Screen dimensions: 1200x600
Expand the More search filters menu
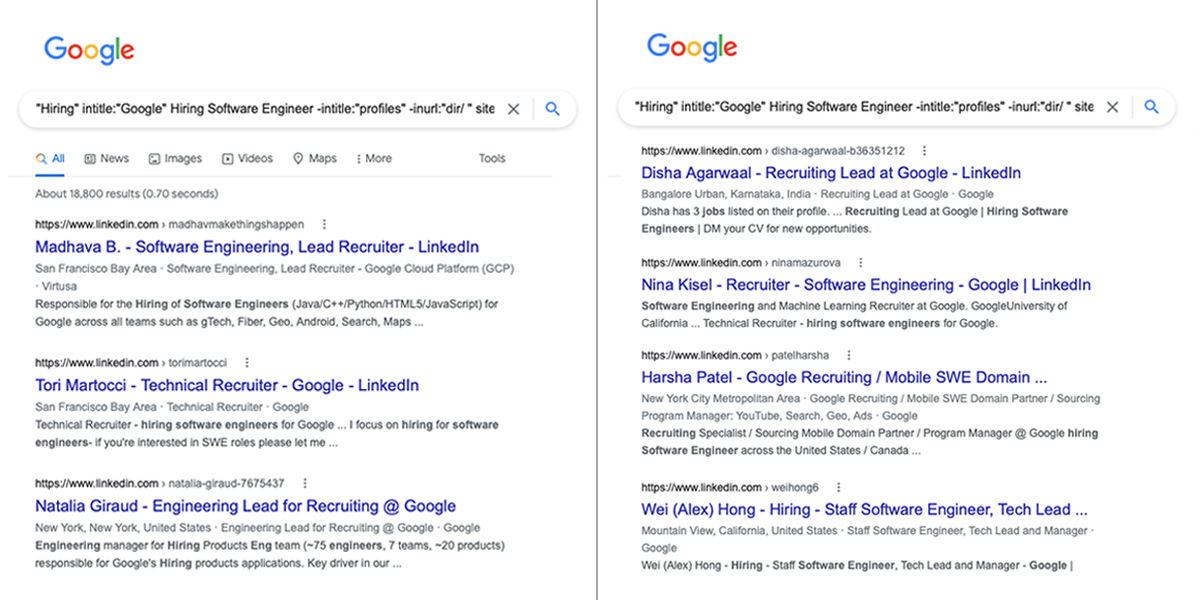(372, 158)
